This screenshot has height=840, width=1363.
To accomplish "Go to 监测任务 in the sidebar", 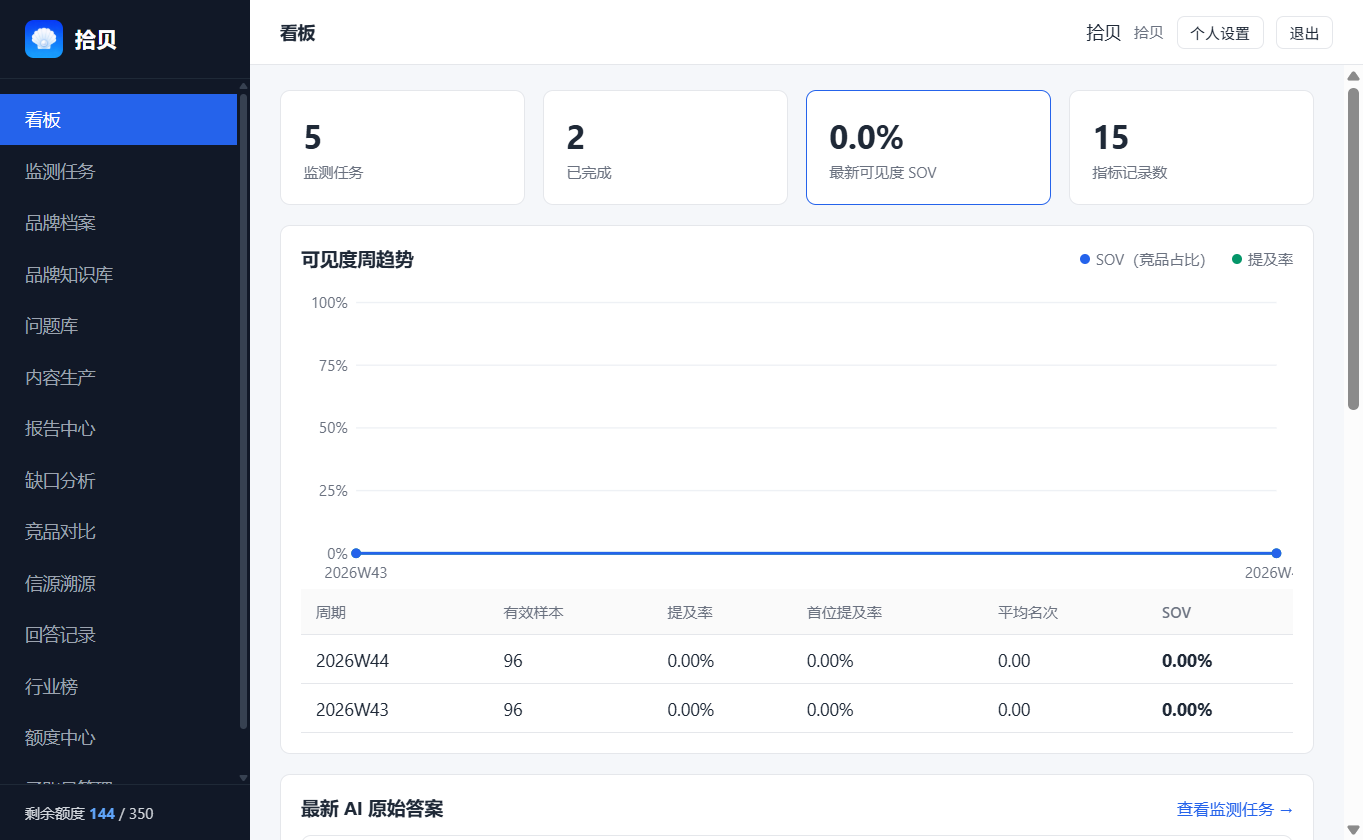I will (x=118, y=171).
